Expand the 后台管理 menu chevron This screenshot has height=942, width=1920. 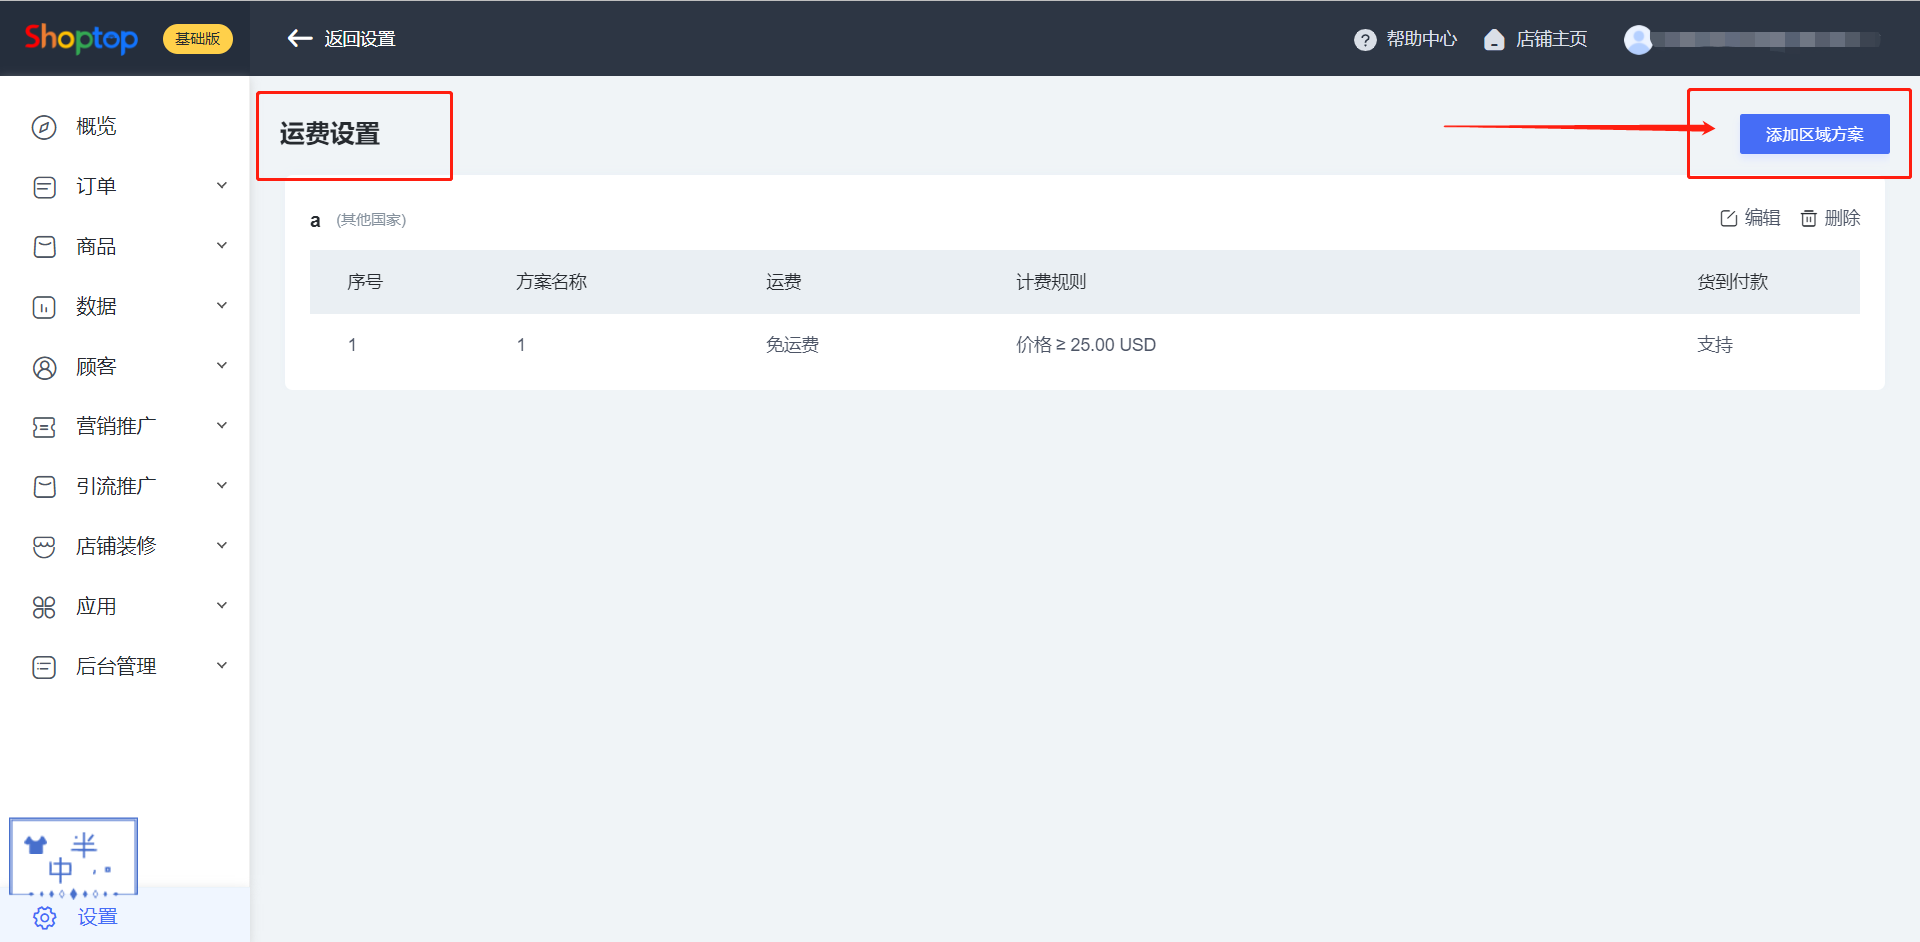pyautogui.click(x=222, y=666)
